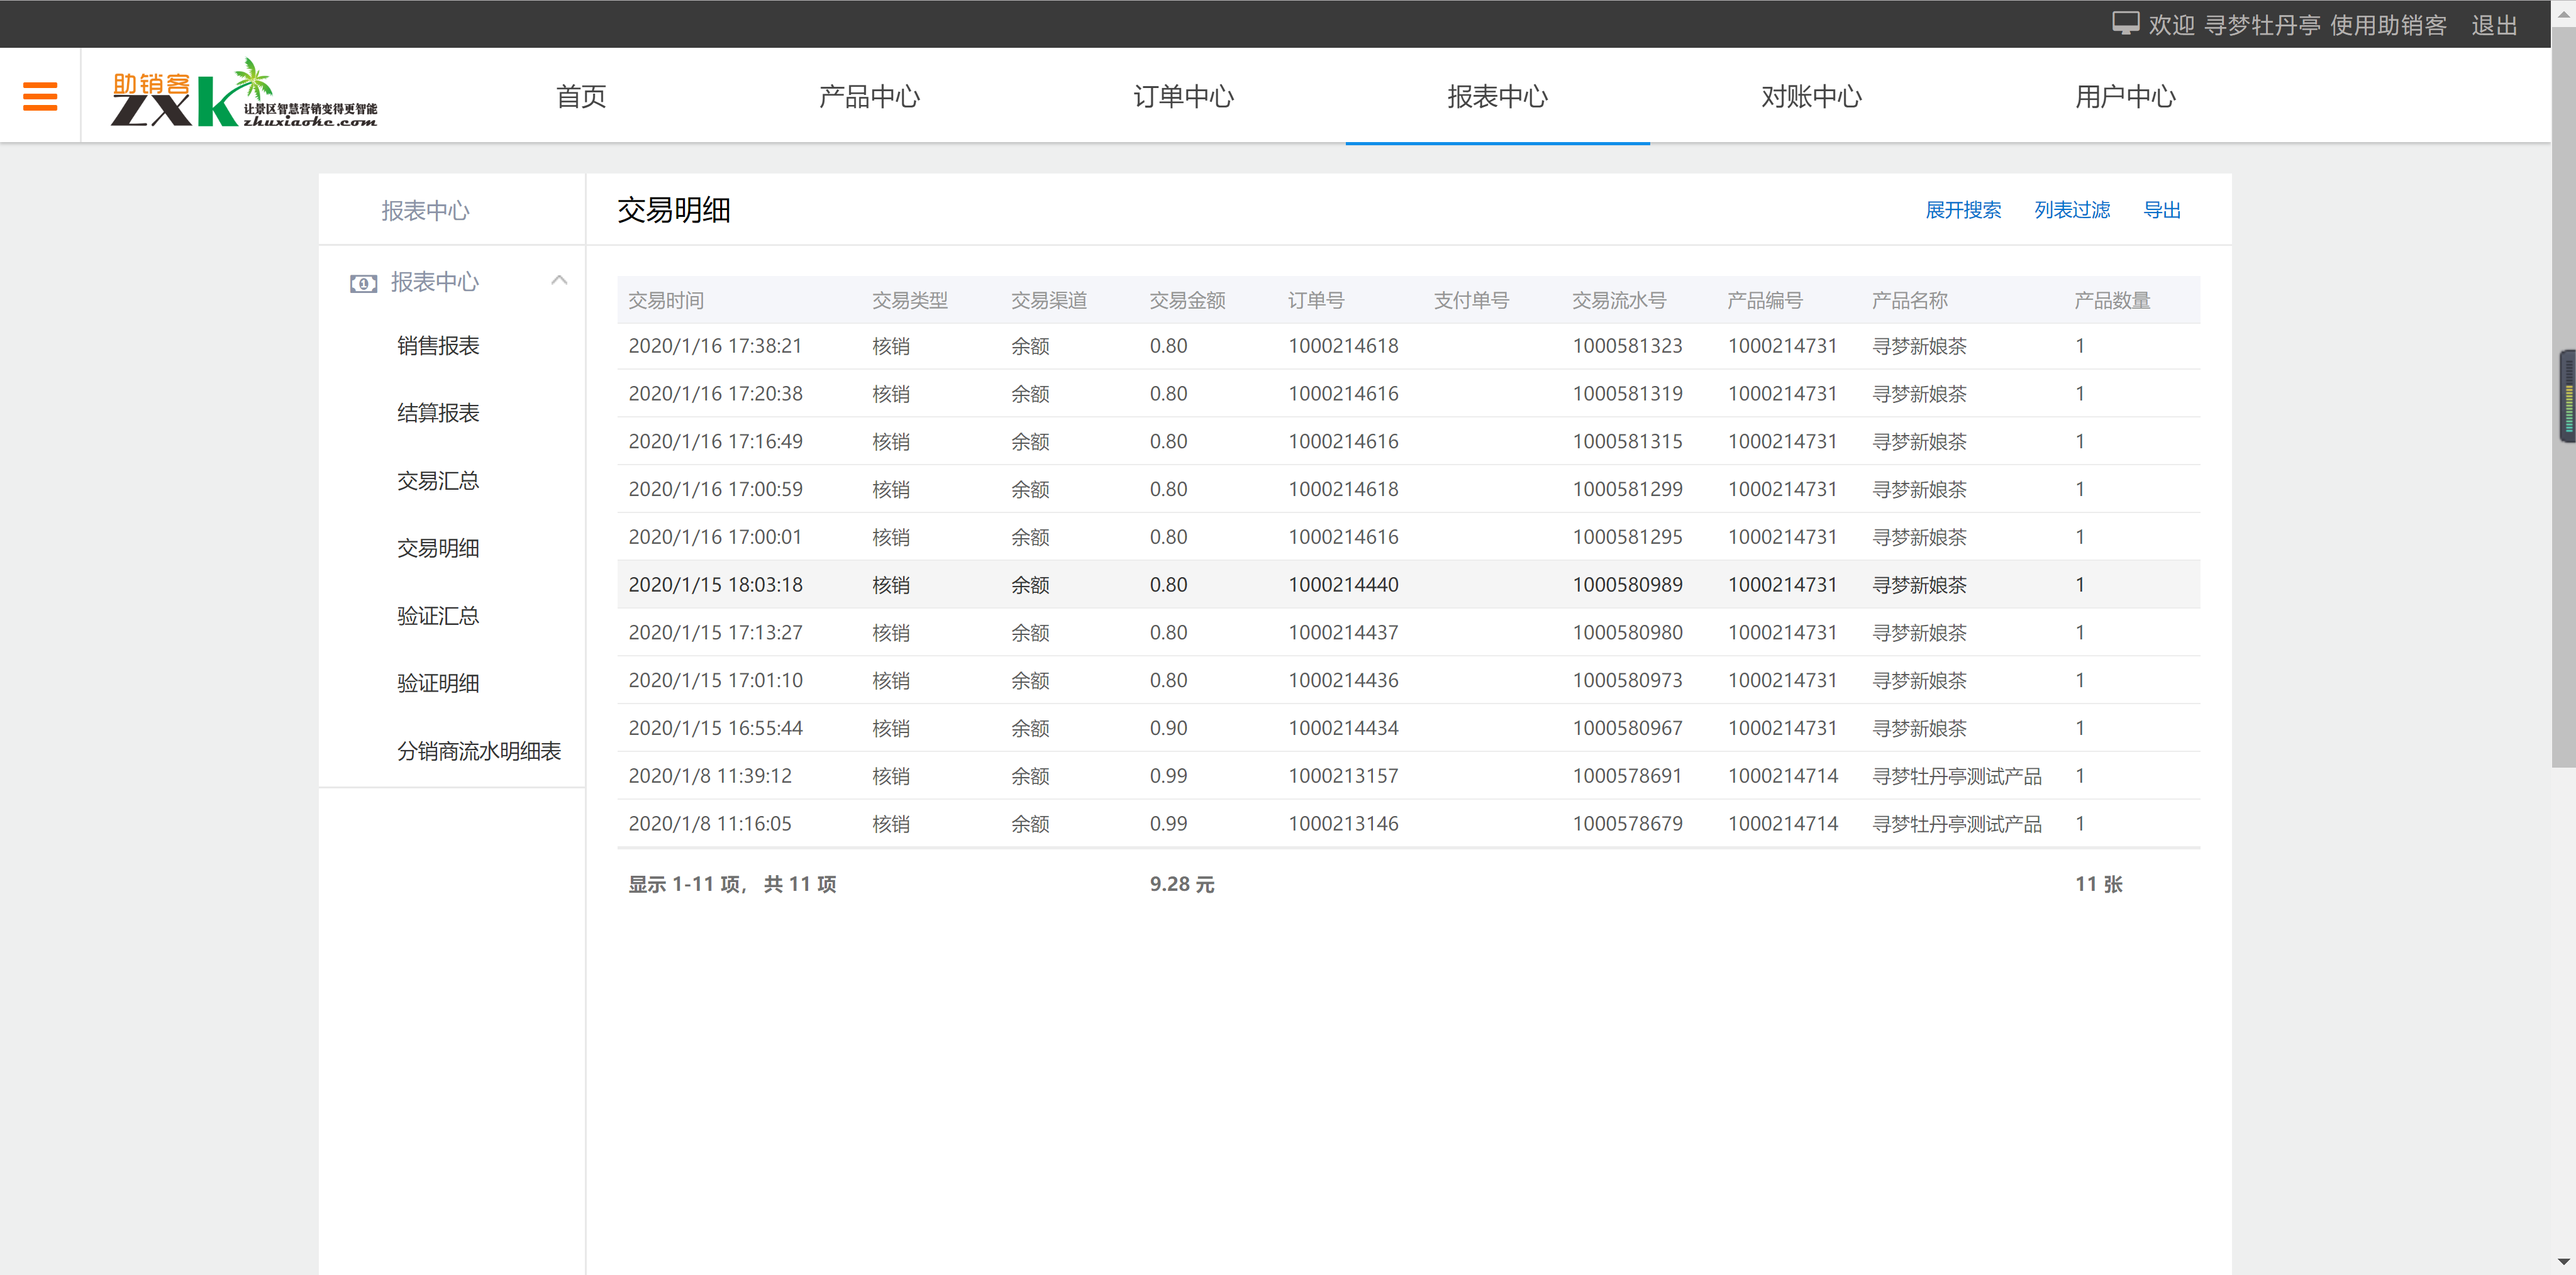Open the 列表过滤 column filter
This screenshot has height=1275, width=2576.
[x=2072, y=210]
